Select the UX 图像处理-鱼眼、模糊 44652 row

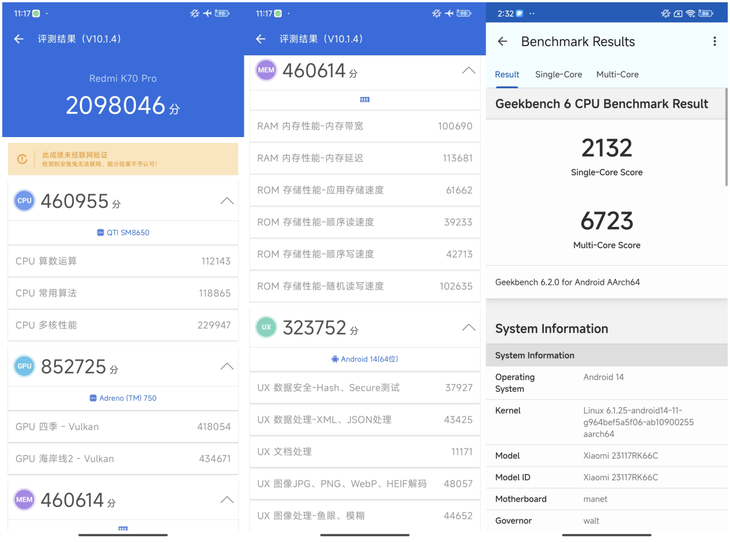(x=365, y=515)
